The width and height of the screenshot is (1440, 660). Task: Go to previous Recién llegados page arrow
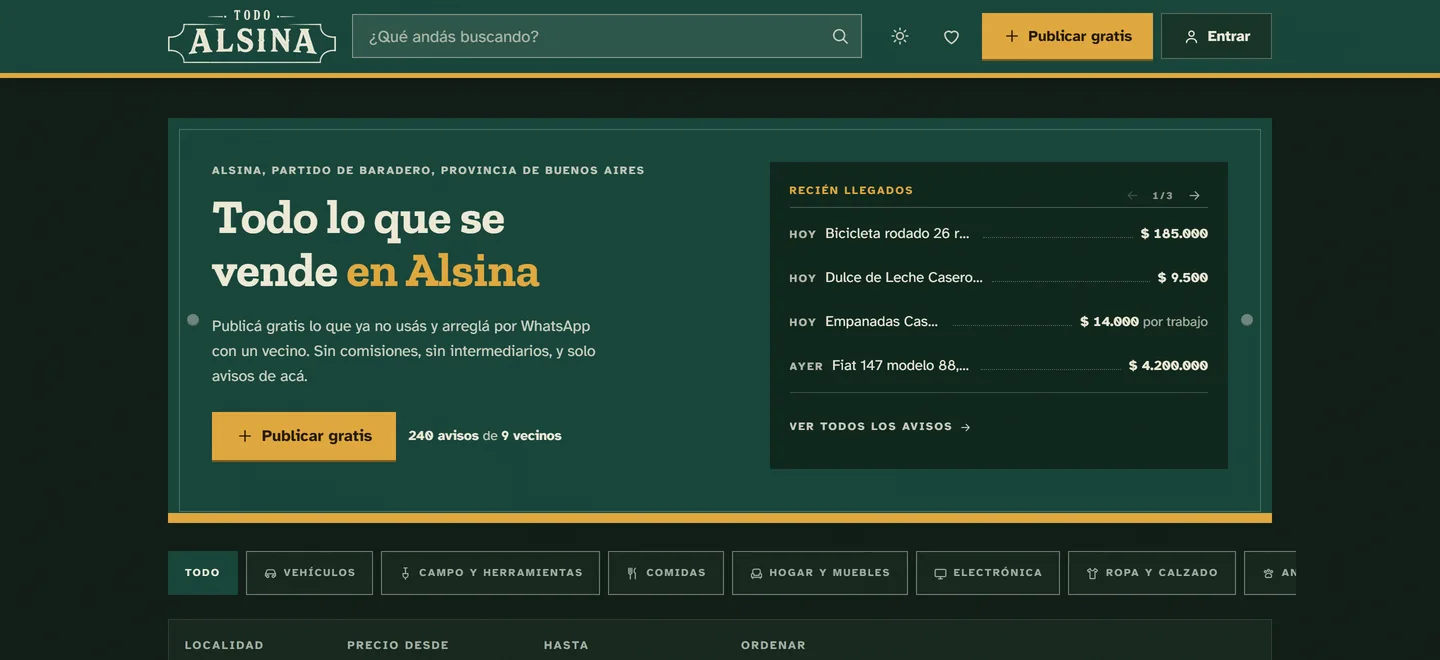pos(1132,195)
